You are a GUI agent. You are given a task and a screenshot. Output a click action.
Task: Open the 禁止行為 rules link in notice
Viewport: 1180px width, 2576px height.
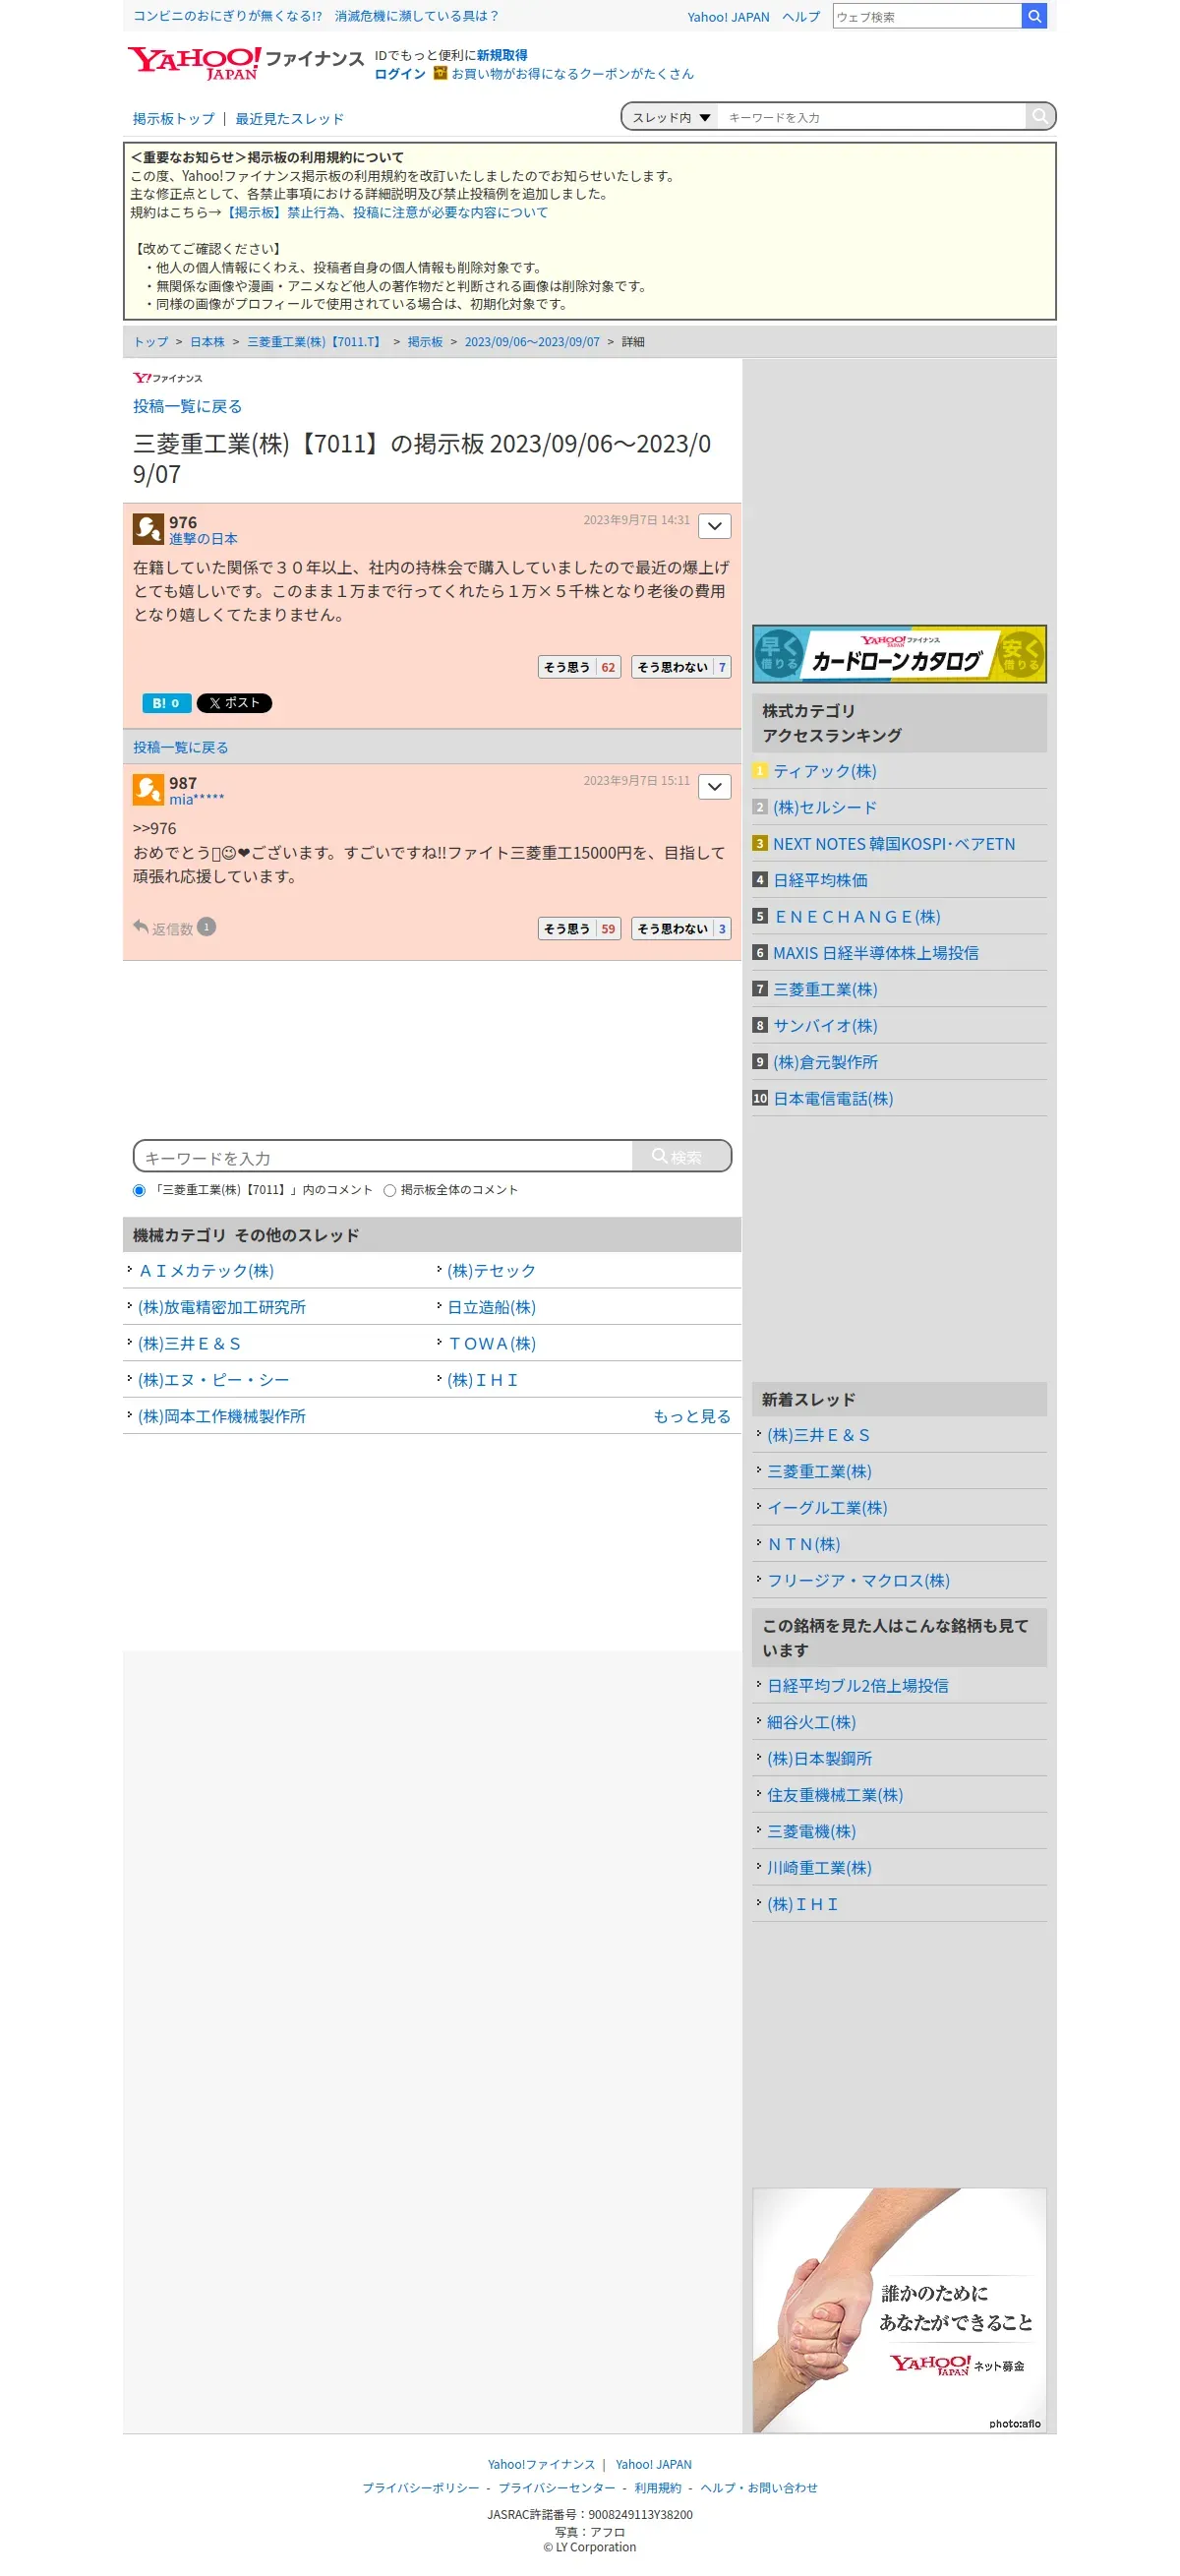385,212
